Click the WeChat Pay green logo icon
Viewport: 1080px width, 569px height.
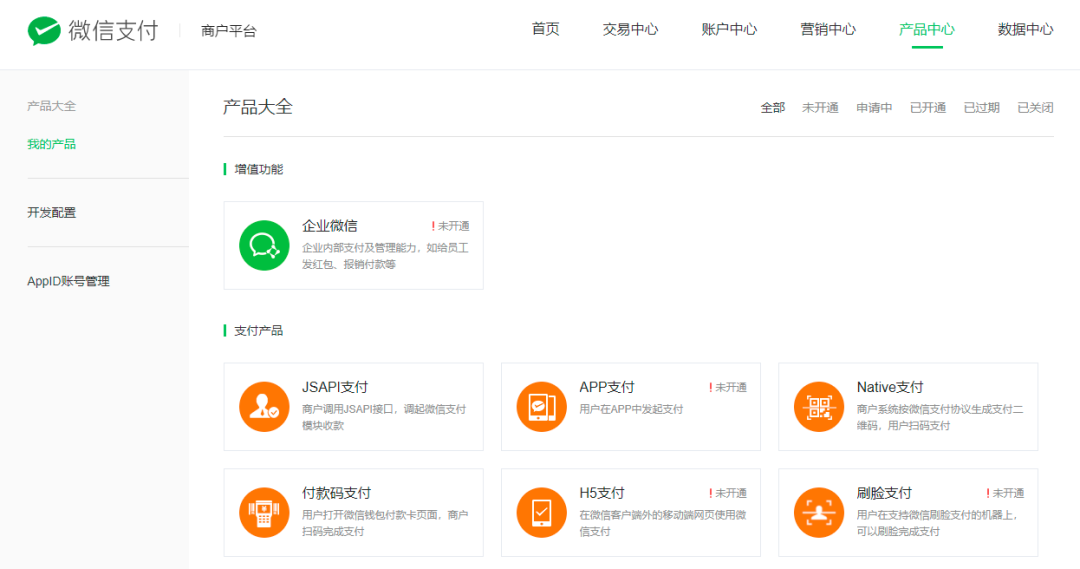coord(44,31)
